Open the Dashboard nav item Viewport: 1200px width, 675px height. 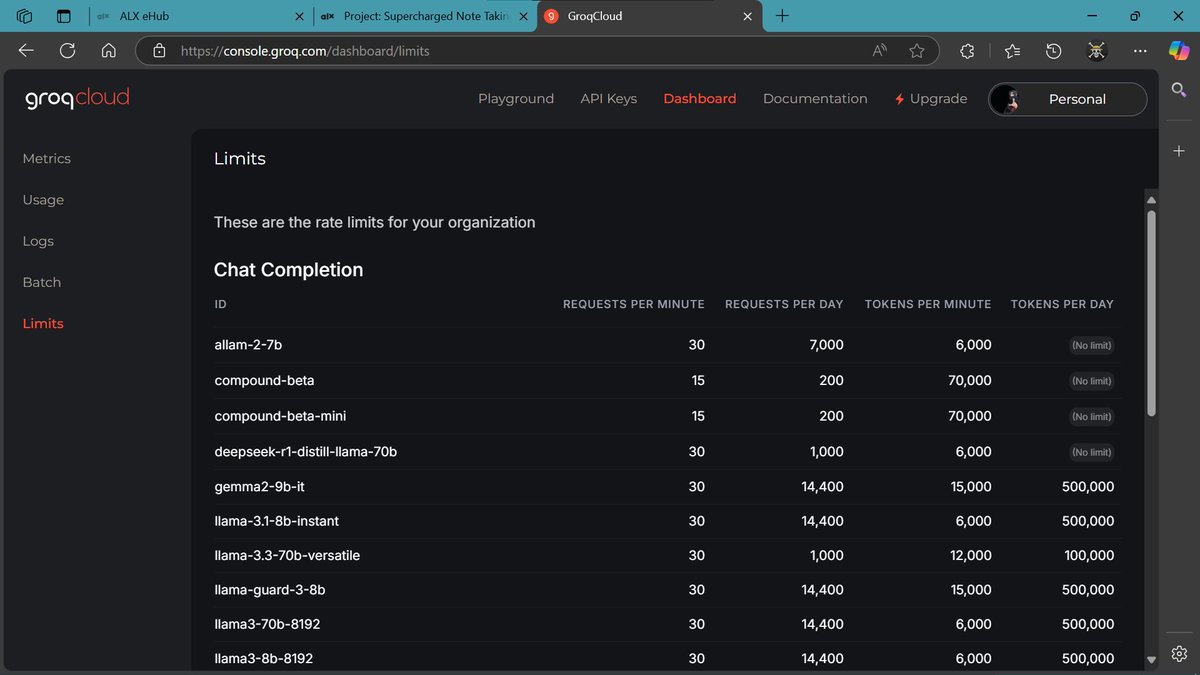[x=700, y=99]
